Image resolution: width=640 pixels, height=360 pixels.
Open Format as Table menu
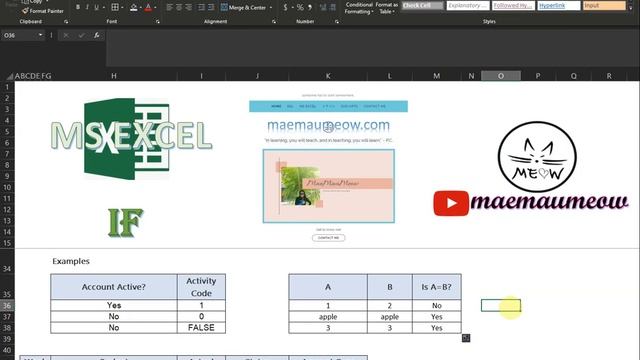coord(386,8)
